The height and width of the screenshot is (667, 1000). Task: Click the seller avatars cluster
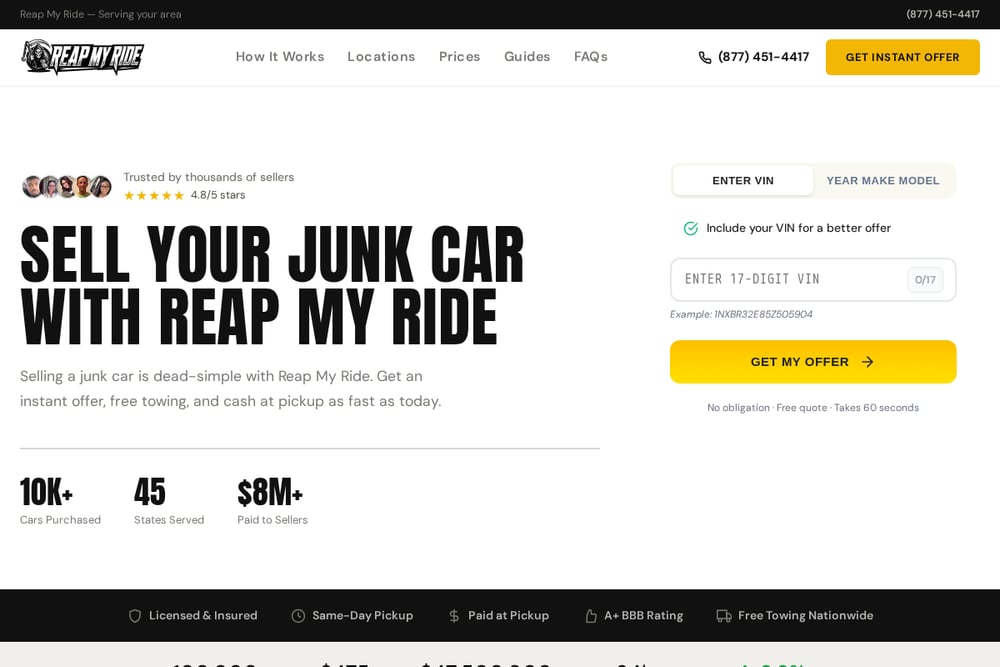click(x=67, y=187)
